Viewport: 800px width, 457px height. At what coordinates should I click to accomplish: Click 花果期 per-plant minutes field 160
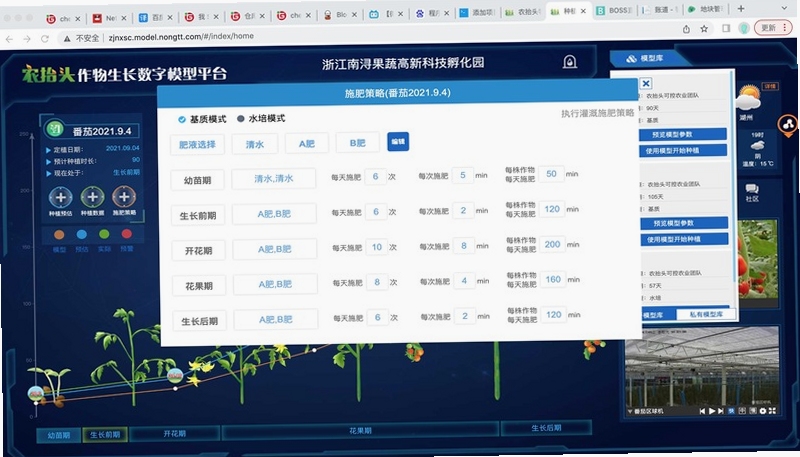click(553, 280)
